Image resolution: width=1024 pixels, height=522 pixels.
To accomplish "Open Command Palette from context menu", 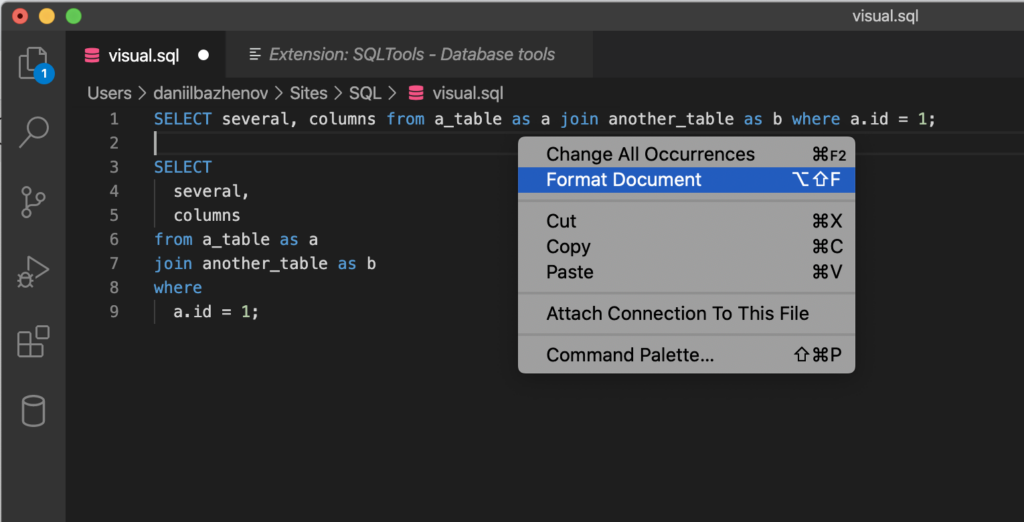I will [x=686, y=355].
